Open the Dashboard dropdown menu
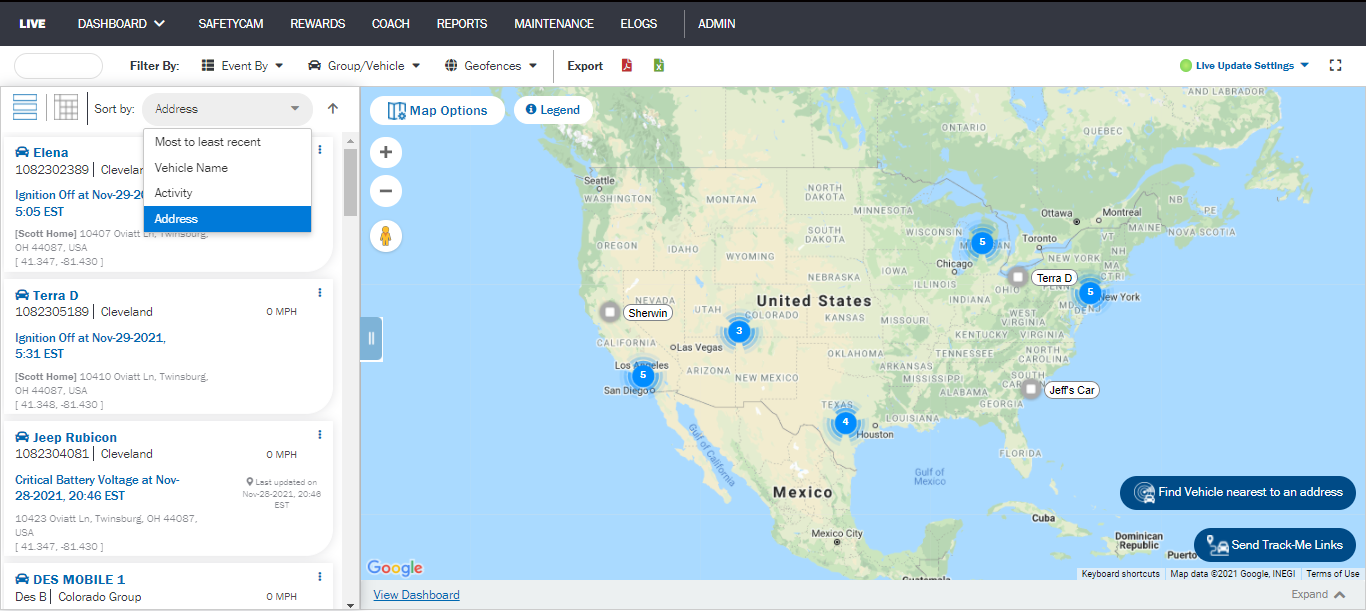This screenshot has width=1366, height=611. click(121, 23)
